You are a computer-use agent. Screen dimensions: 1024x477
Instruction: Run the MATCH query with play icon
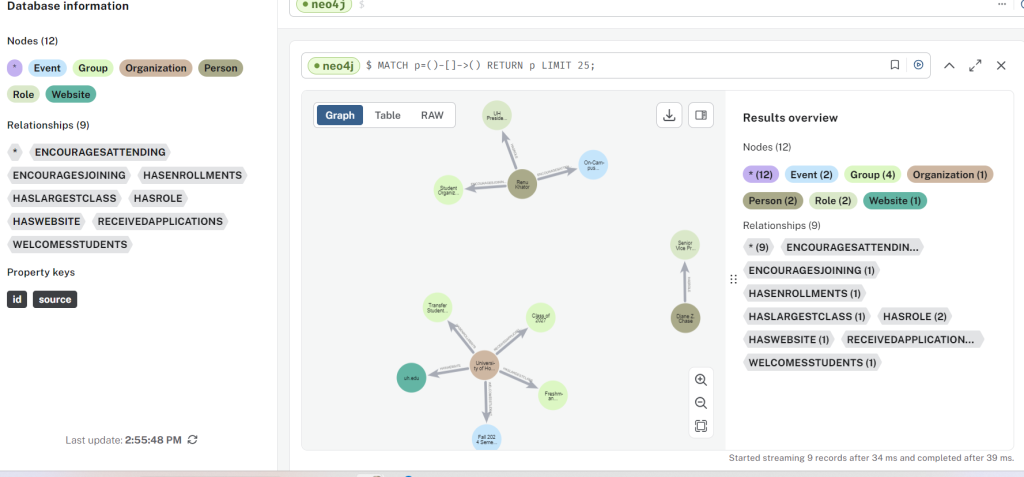(918, 65)
